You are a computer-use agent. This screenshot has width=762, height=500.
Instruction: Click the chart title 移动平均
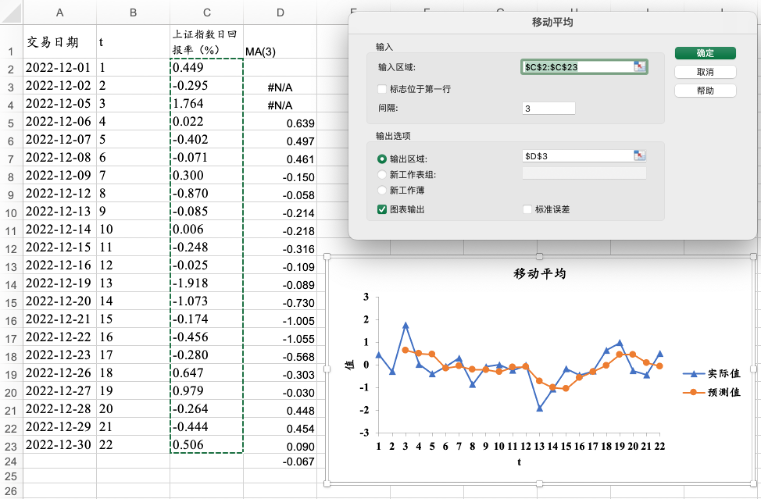541,273
